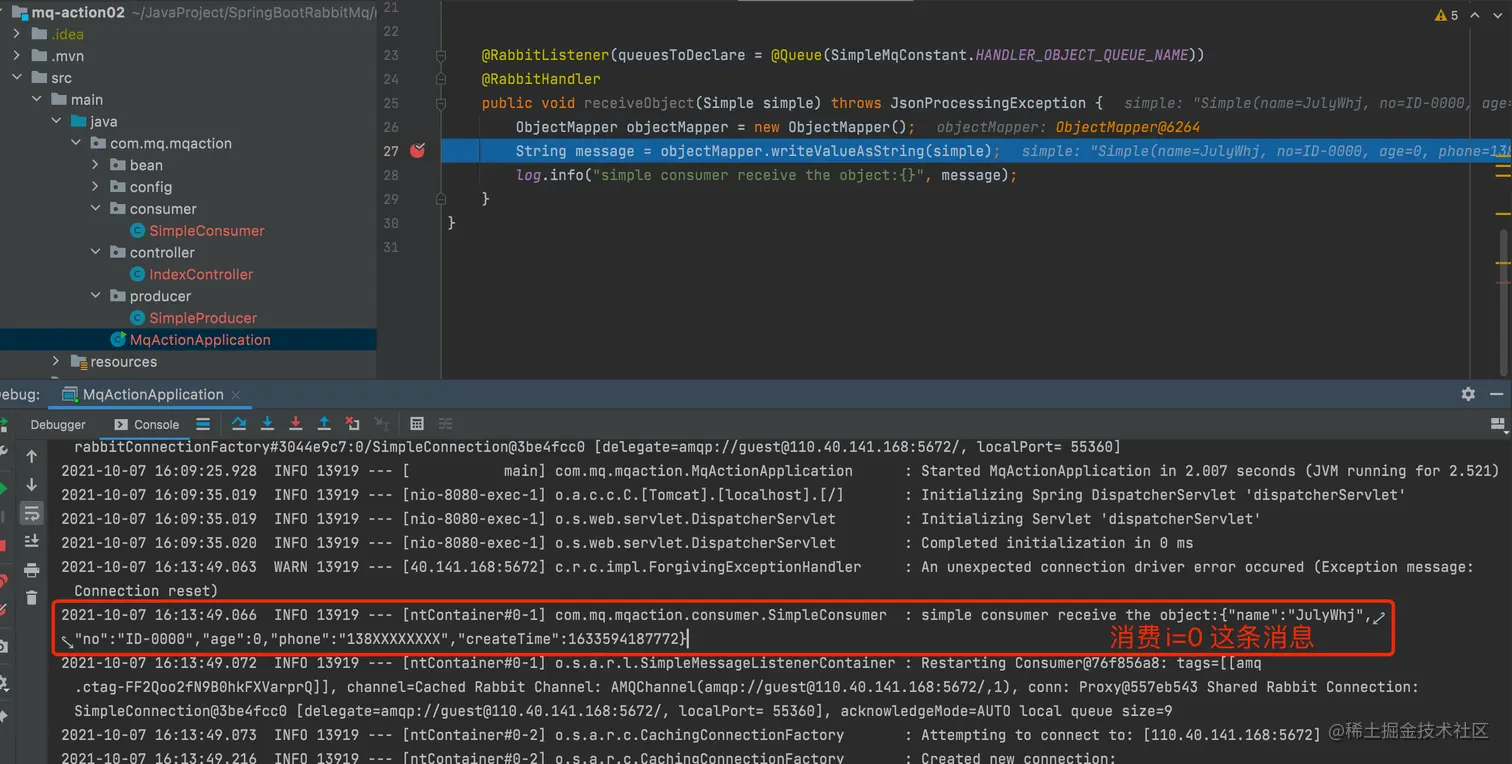Expand the .mvn folder

click(x=17, y=56)
